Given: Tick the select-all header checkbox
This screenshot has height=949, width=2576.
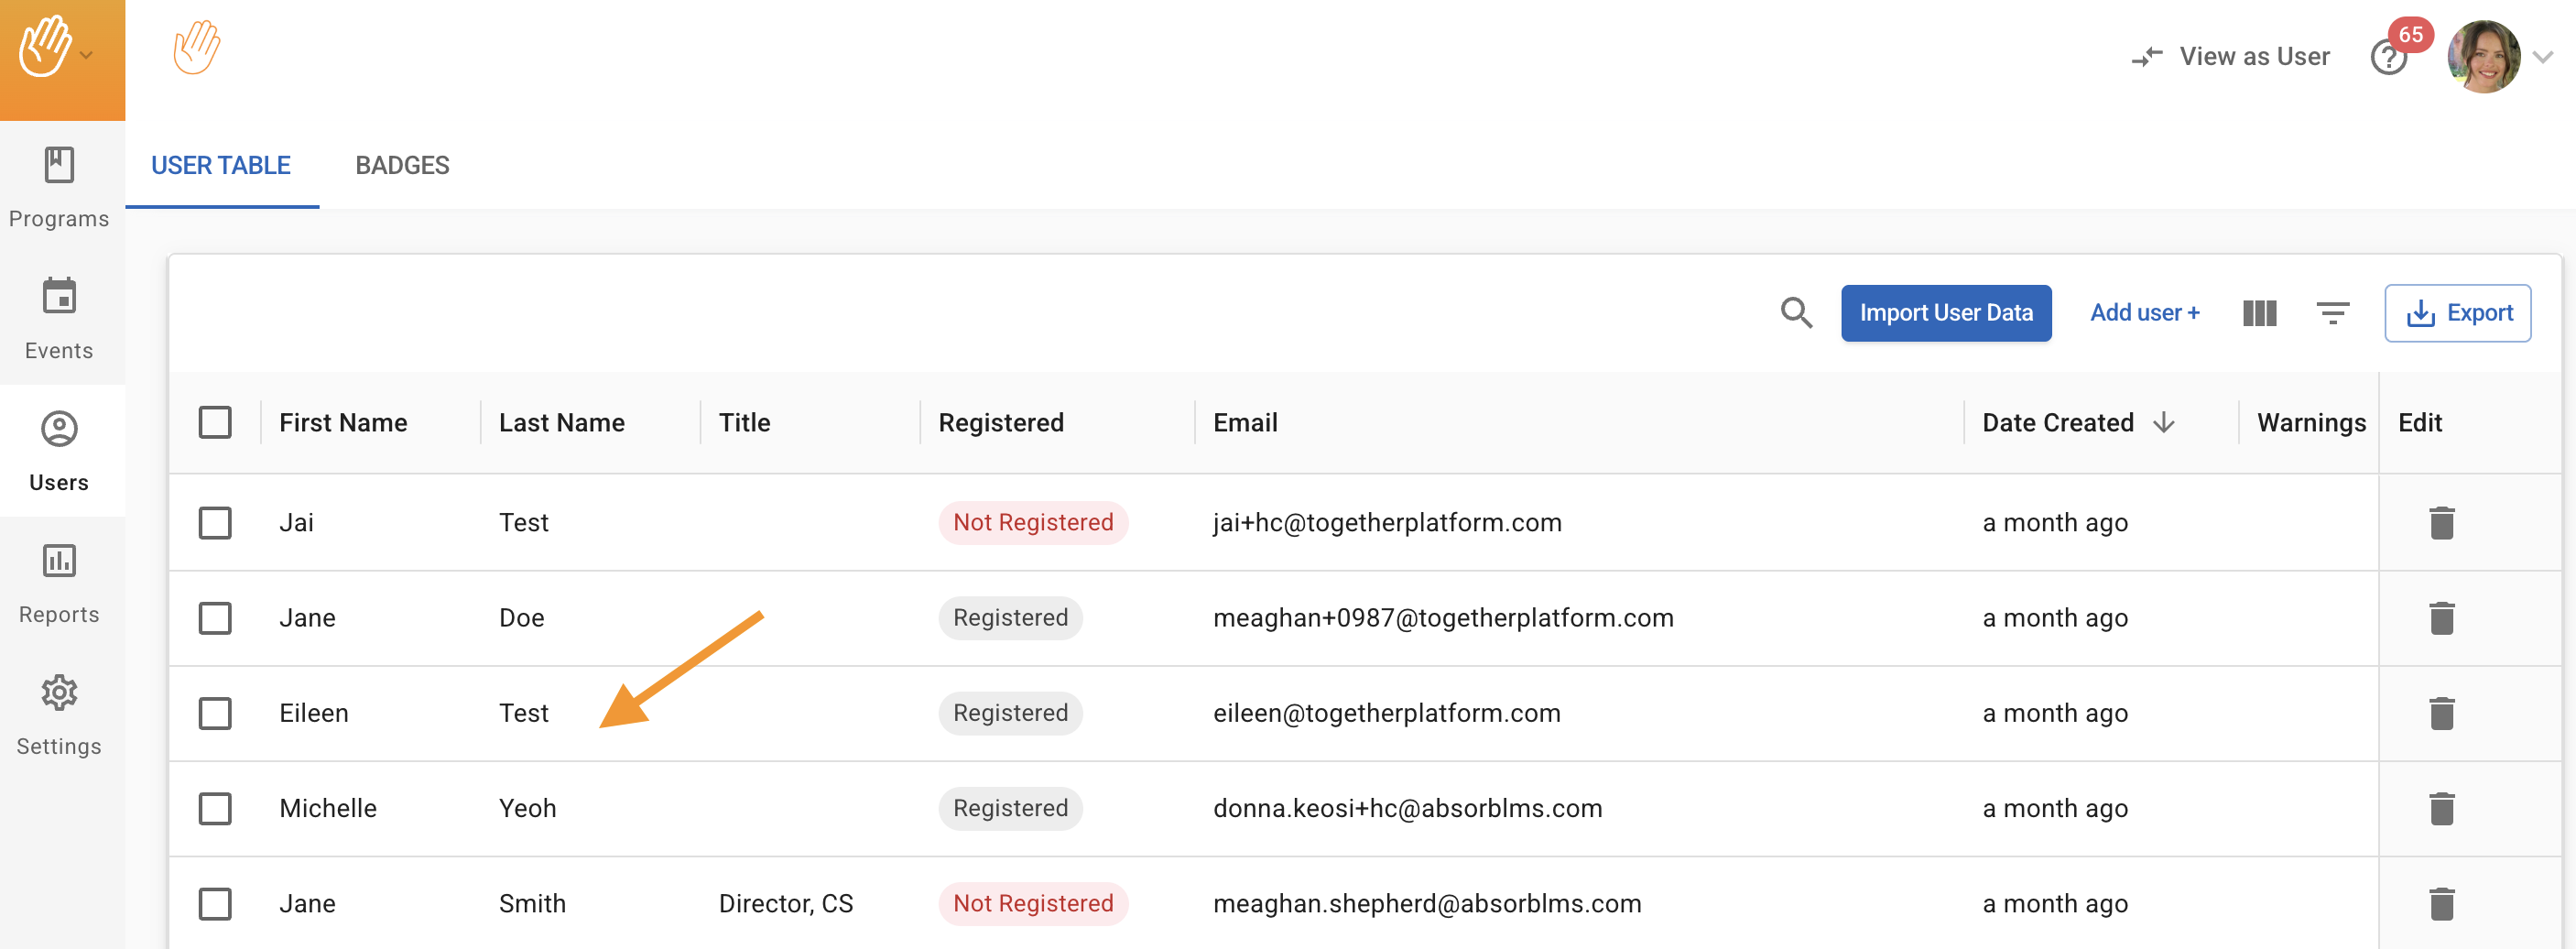Looking at the screenshot, I should pyautogui.click(x=215, y=423).
